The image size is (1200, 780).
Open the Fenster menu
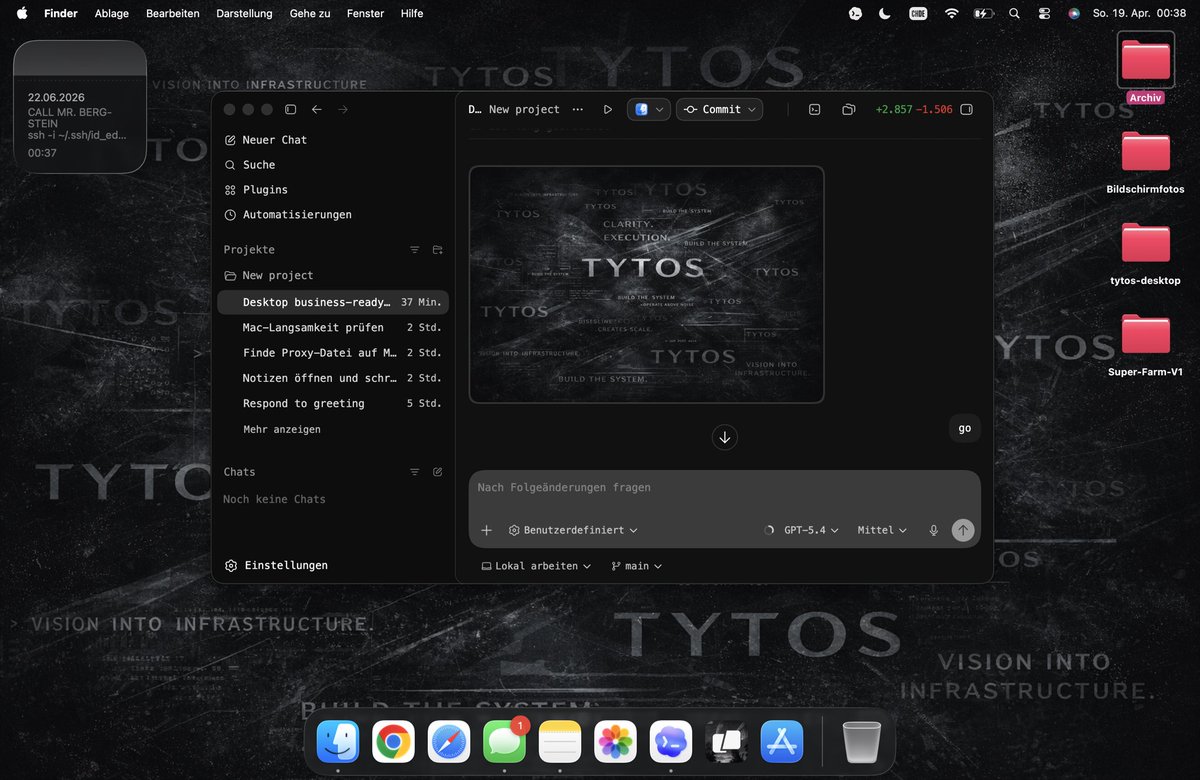pos(365,14)
